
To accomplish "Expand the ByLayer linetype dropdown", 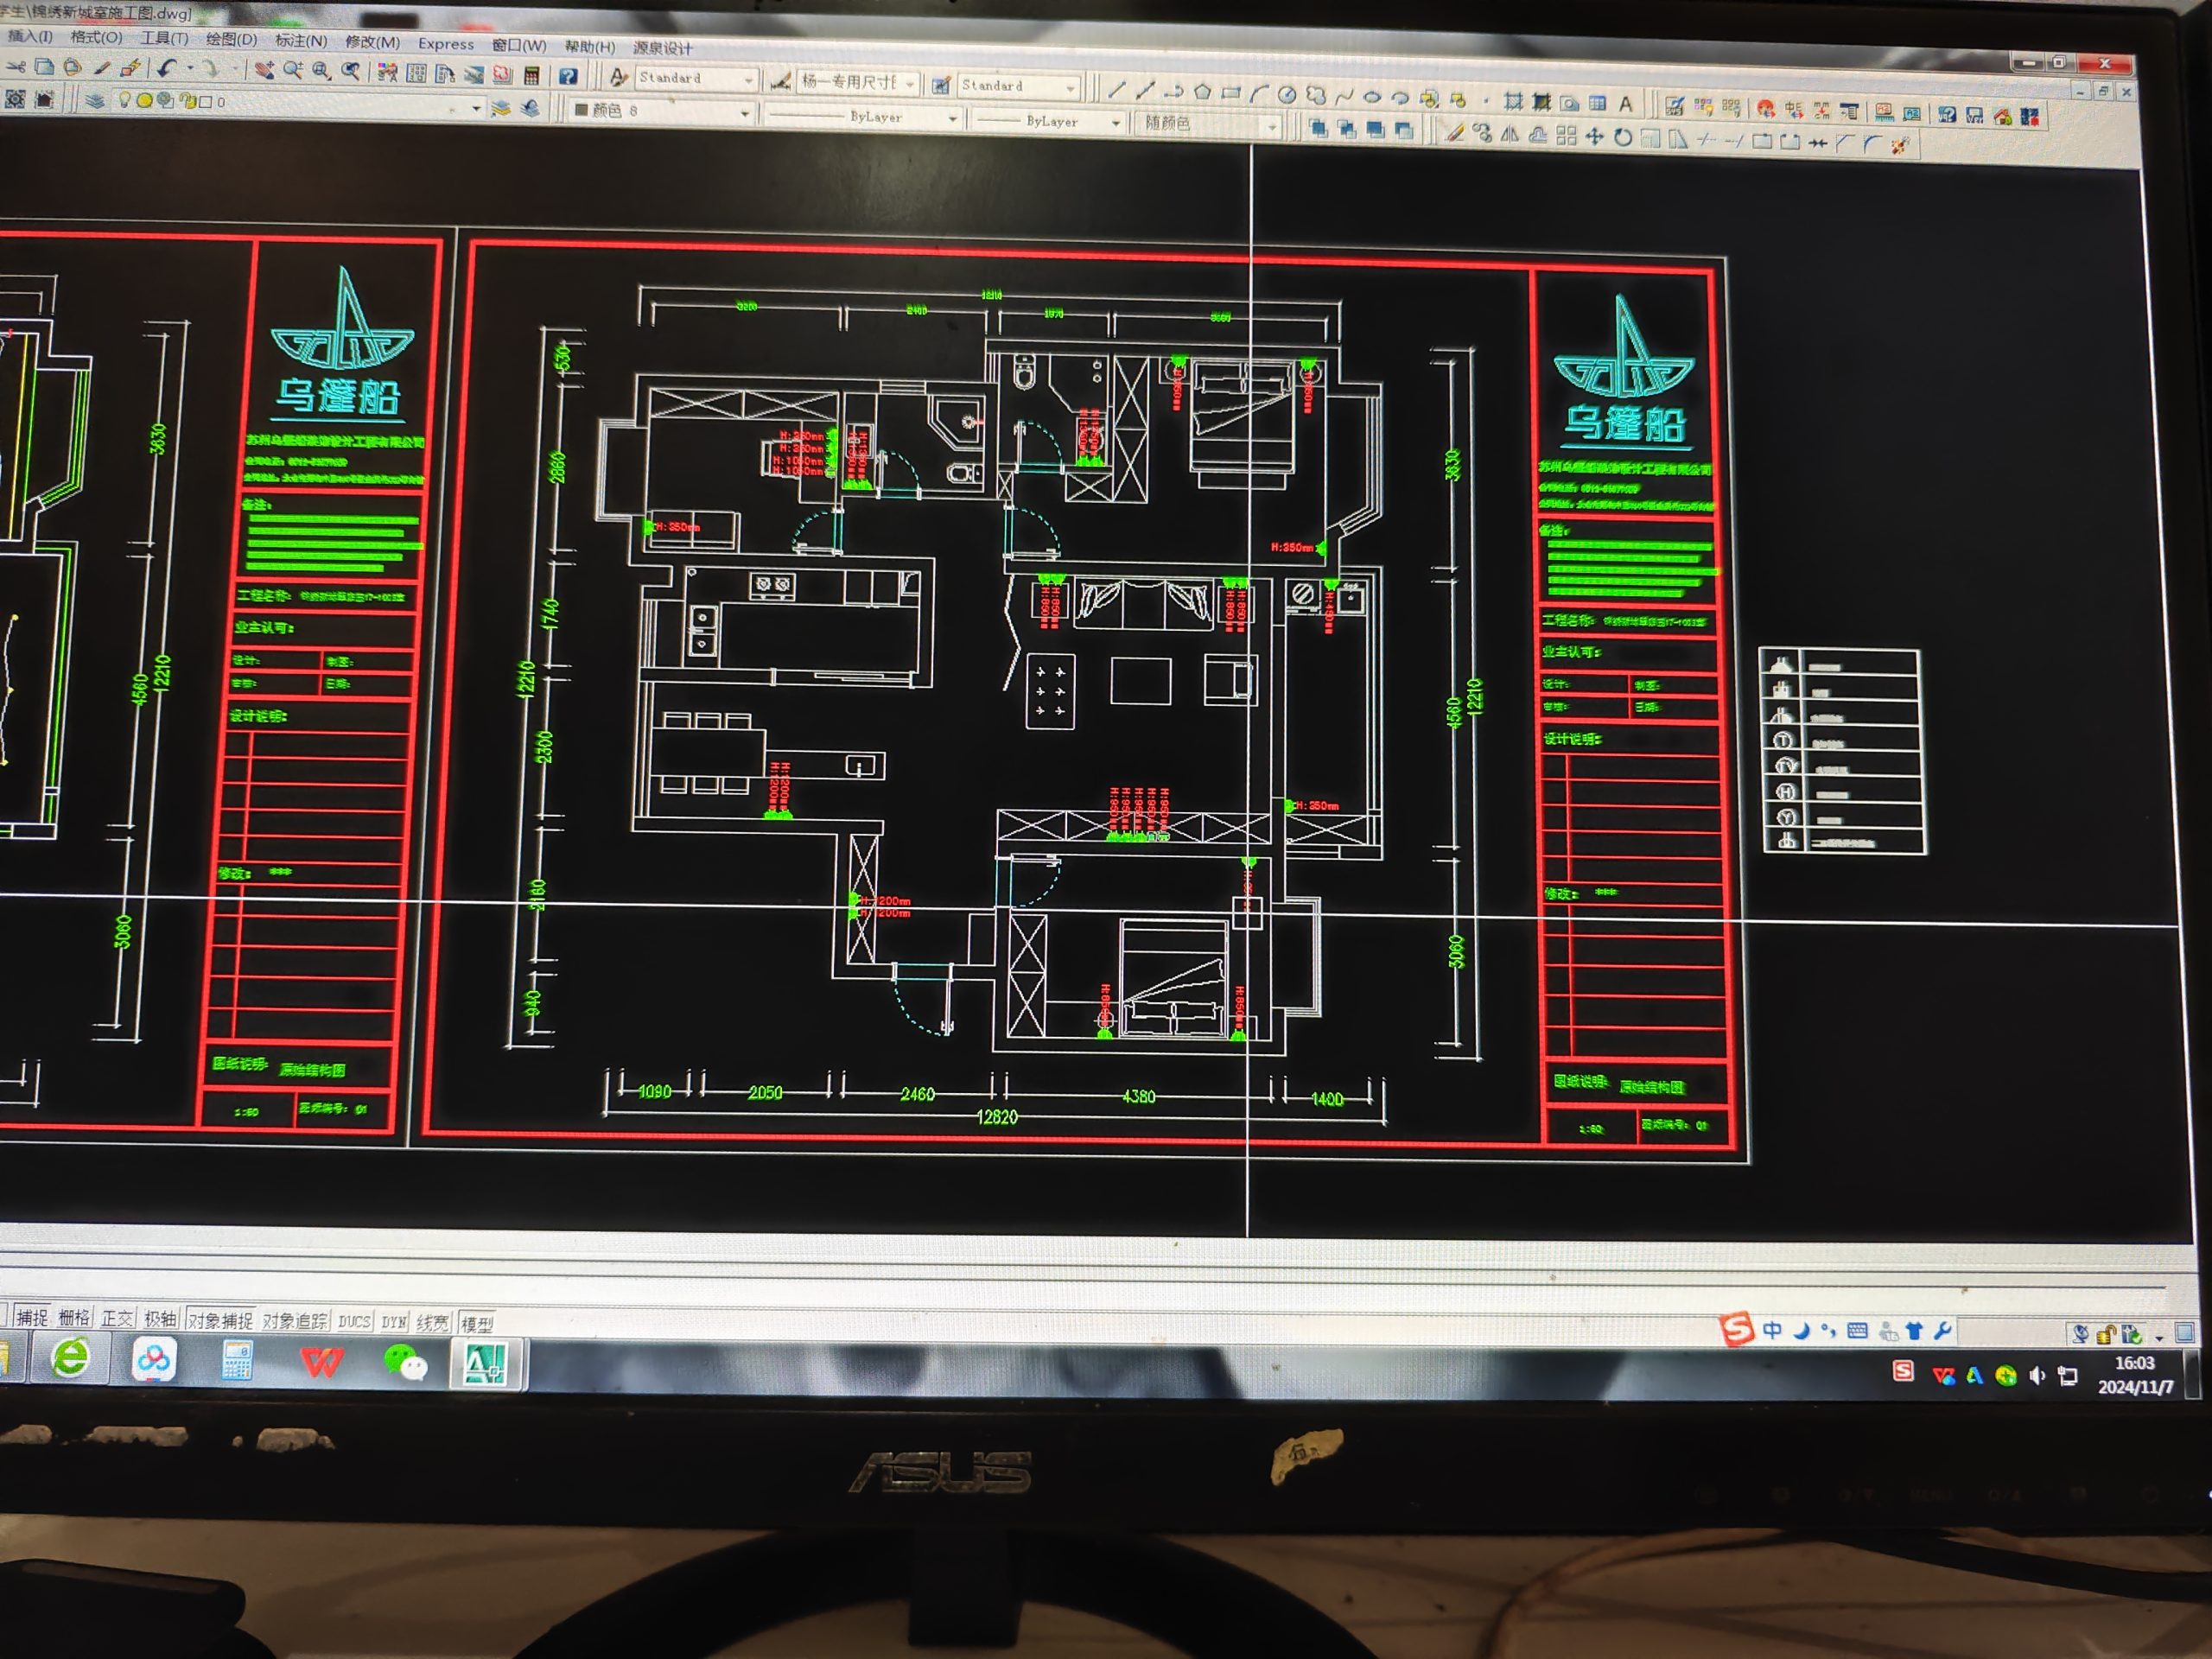I will (x=952, y=119).
